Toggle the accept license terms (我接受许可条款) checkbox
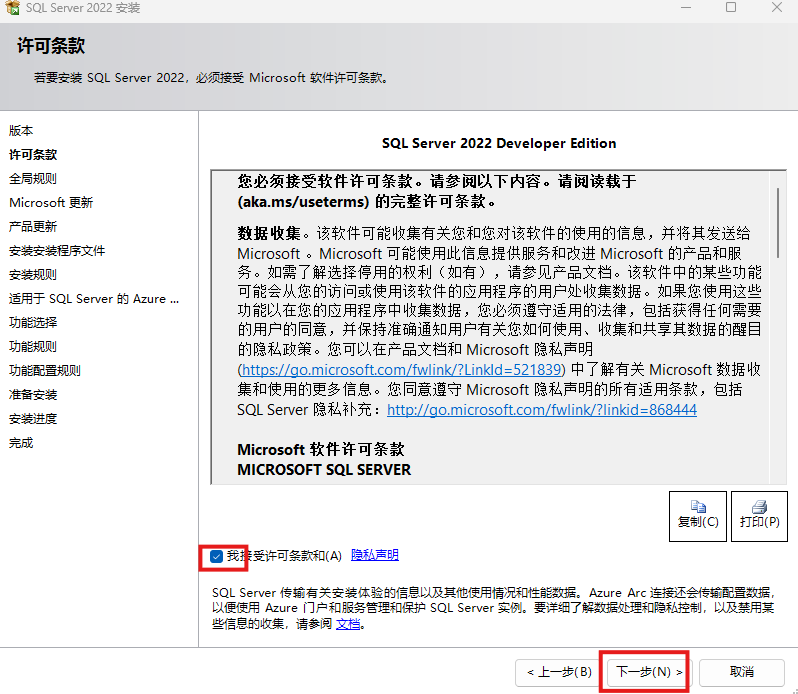The width and height of the screenshot is (798, 694). tap(217, 556)
